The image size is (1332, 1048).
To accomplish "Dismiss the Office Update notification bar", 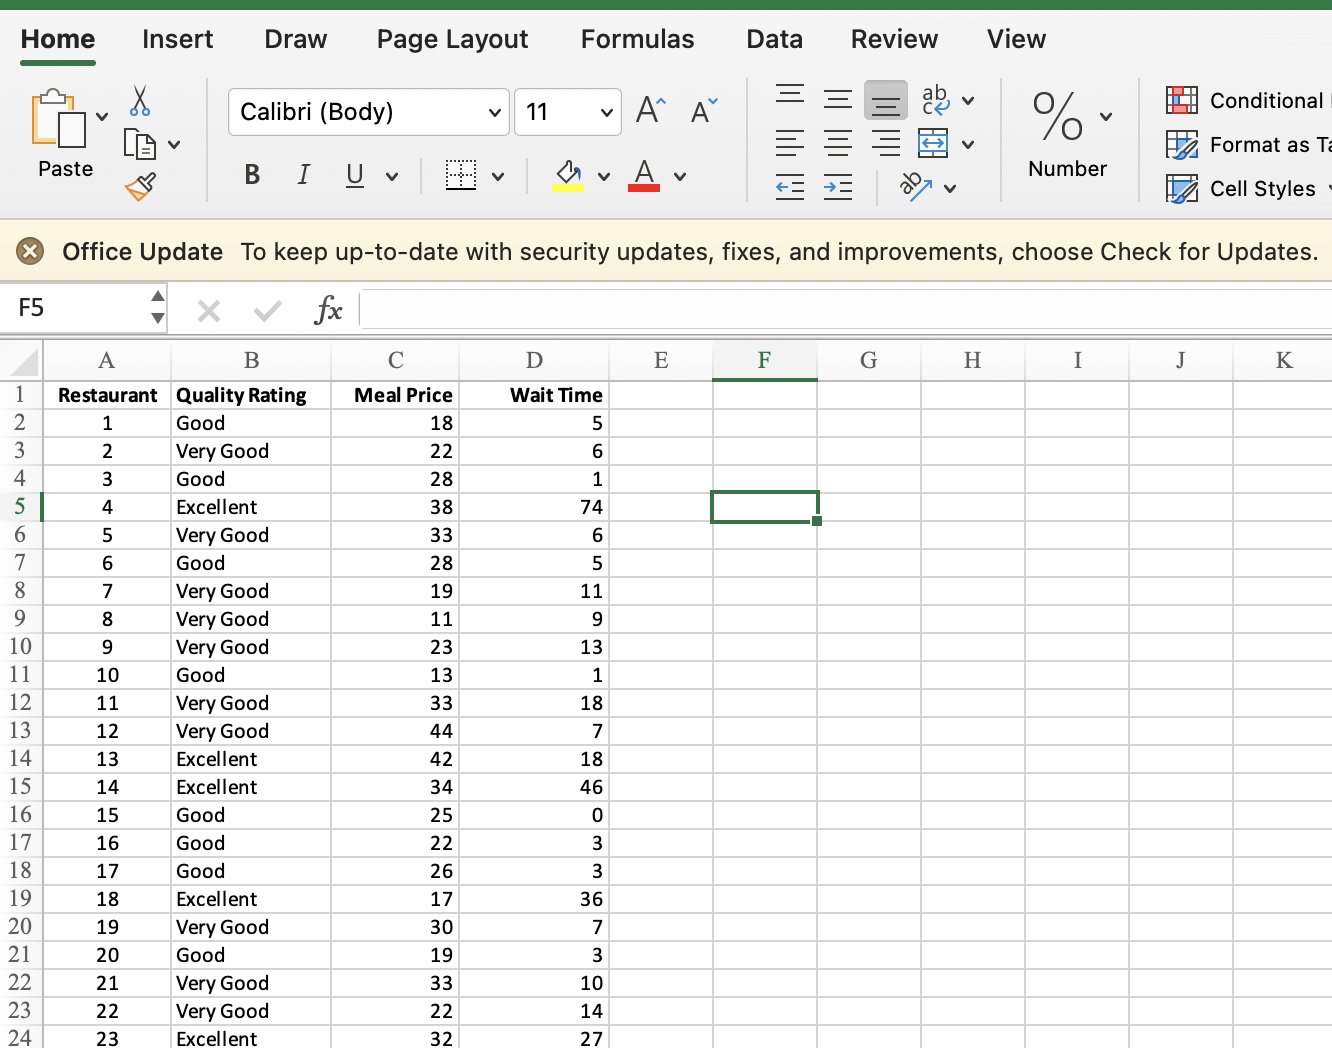I will click(x=30, y=251).
